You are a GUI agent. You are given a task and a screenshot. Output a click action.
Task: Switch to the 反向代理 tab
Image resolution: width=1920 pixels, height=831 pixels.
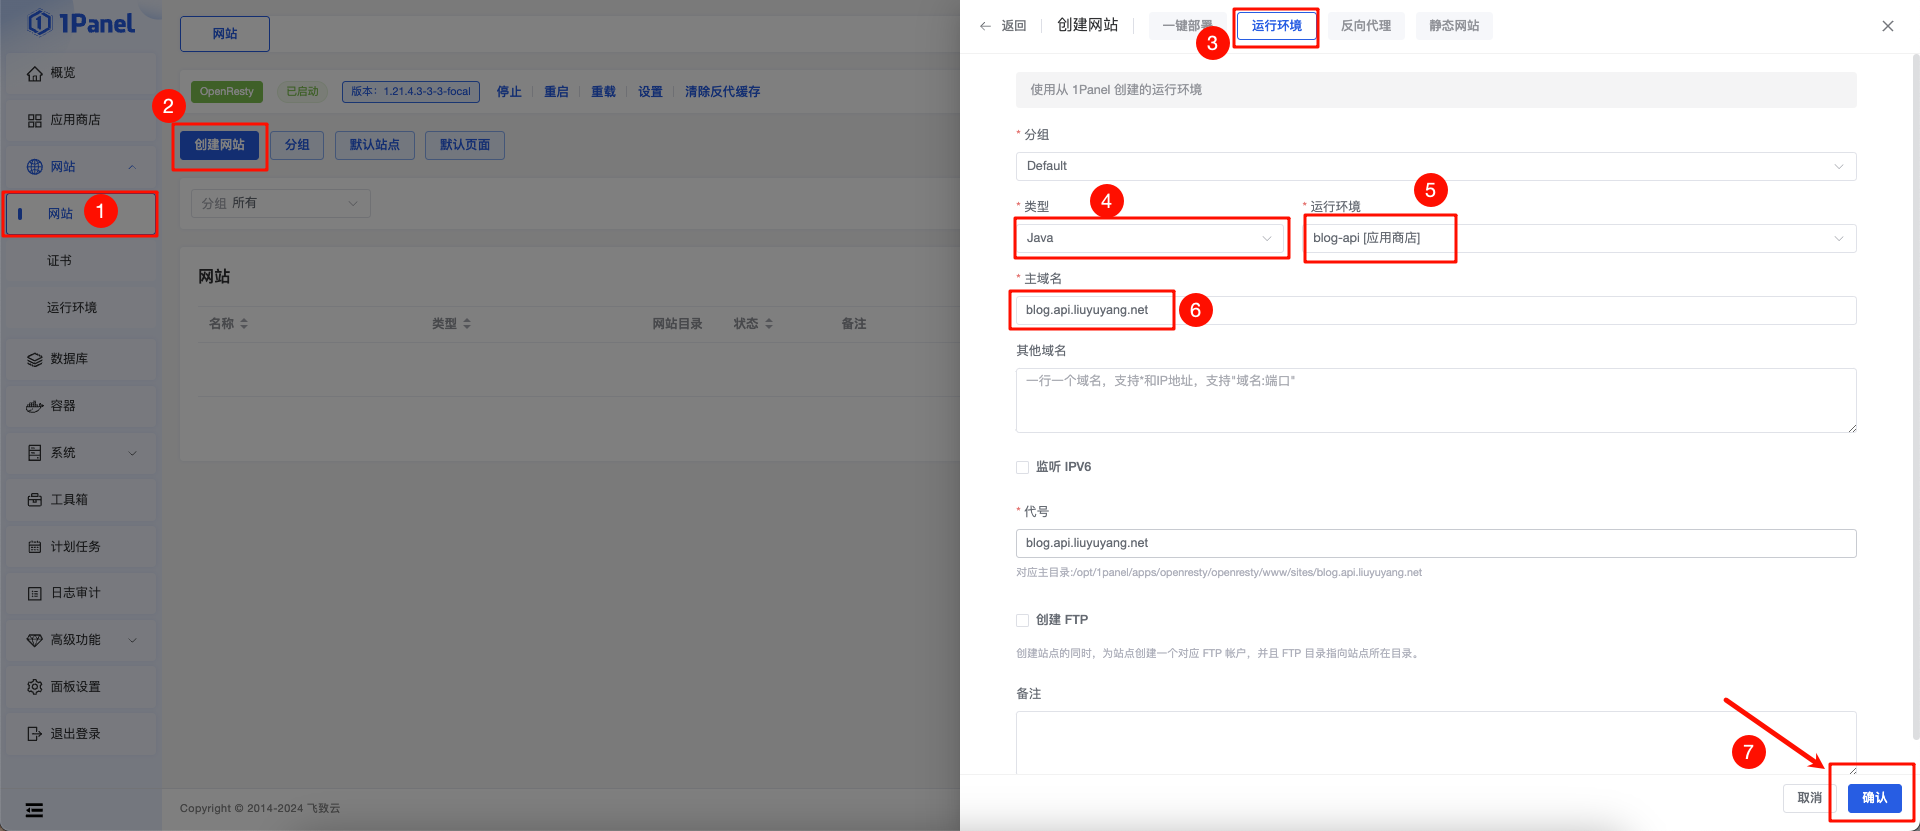tap(1365, 26)
